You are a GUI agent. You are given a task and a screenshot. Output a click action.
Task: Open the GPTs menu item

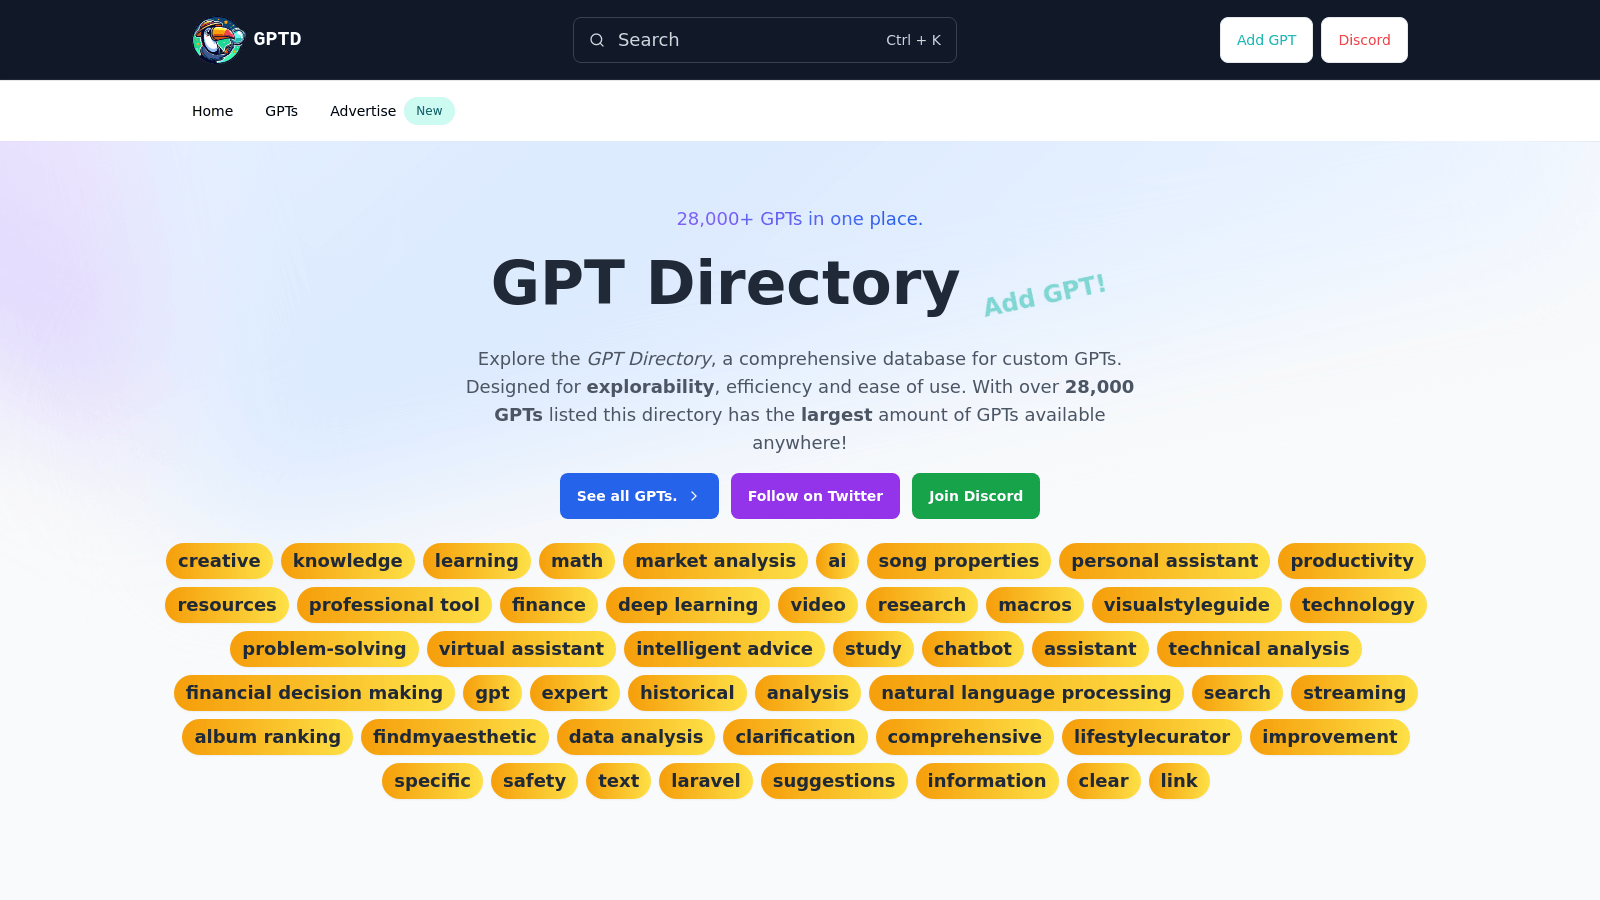point(281,111)
